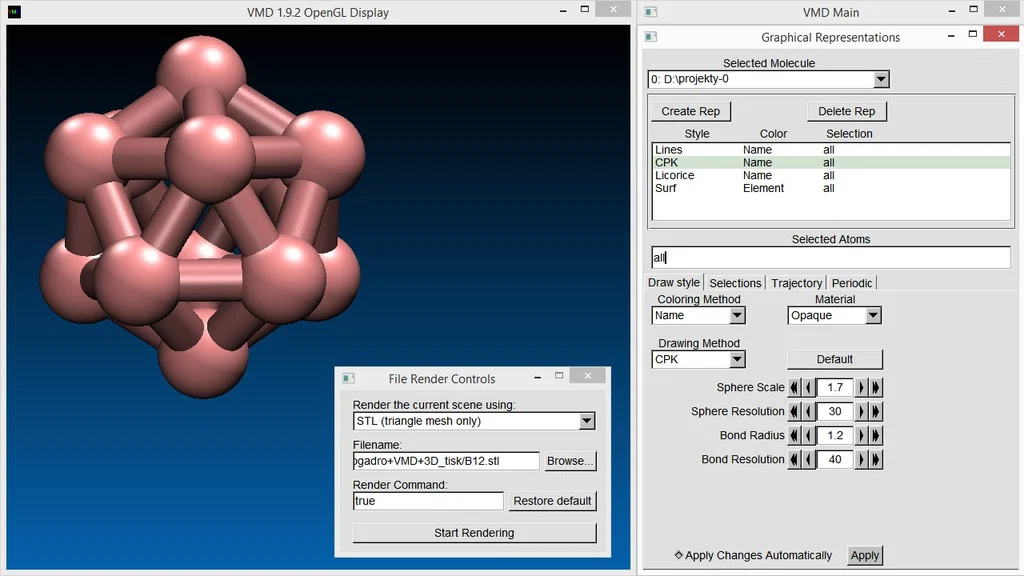1024x576 pixels.
Task: Switch to the Trajectory tab
Action: pyautogui.click(x=796, y=283)
